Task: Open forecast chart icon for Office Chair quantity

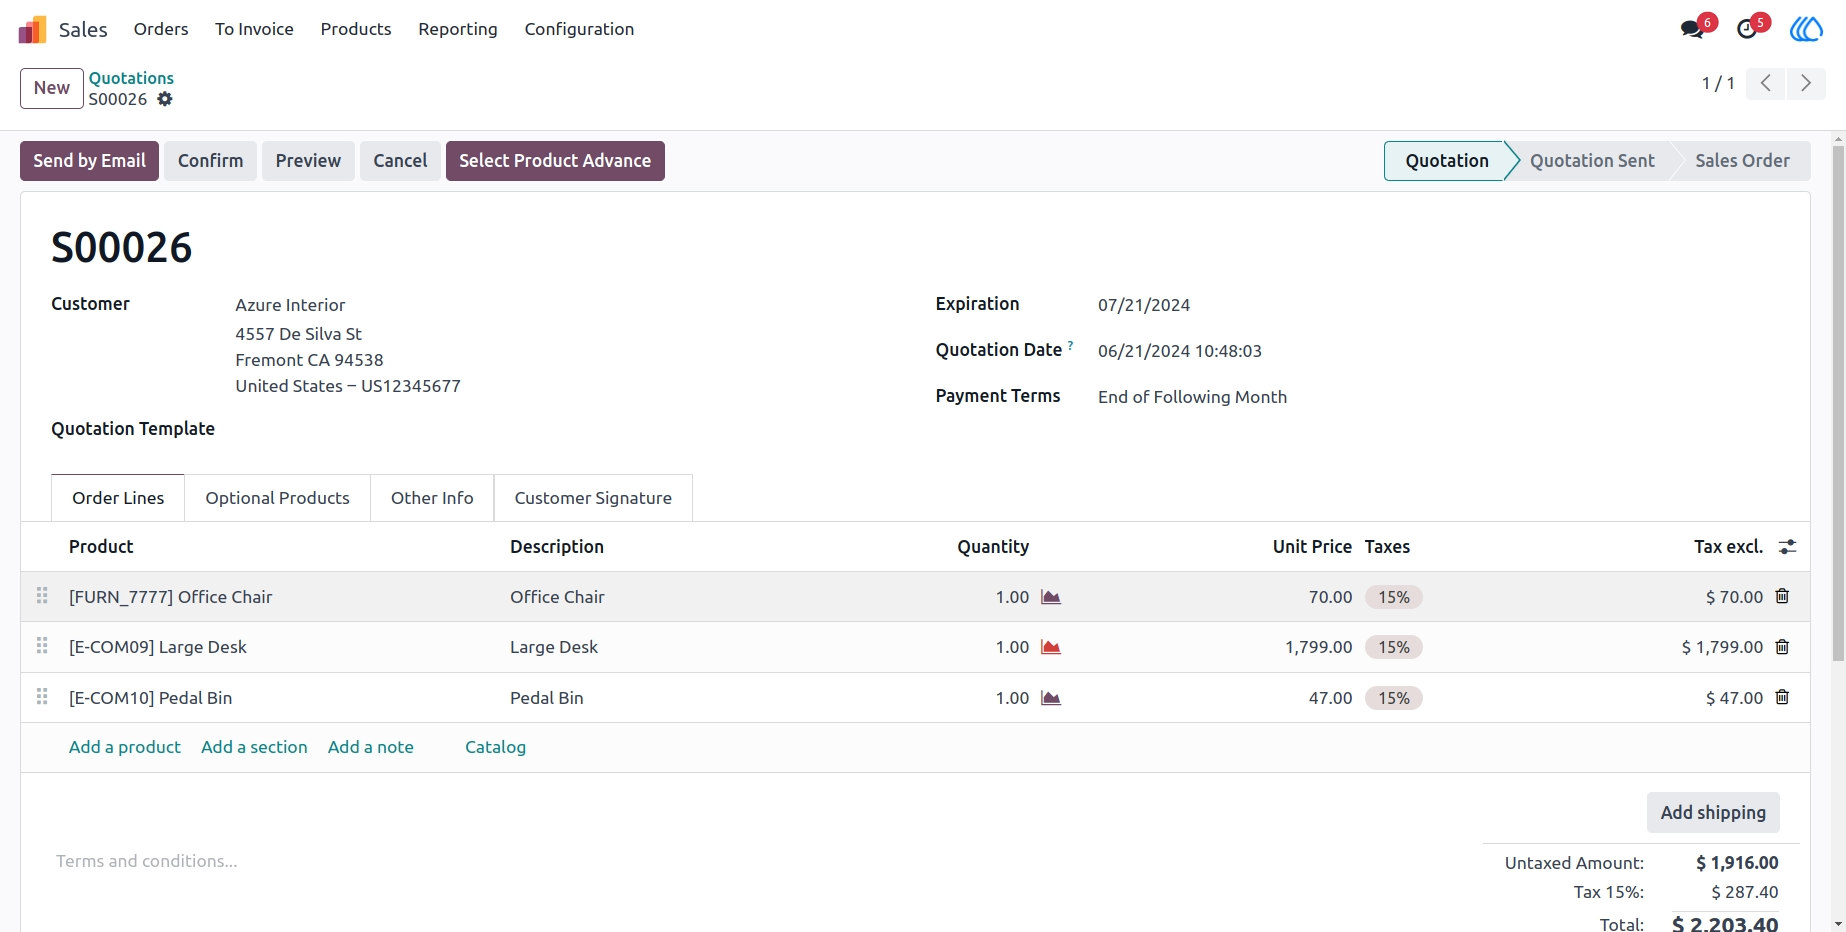Action: click(x=1050, y=597)
